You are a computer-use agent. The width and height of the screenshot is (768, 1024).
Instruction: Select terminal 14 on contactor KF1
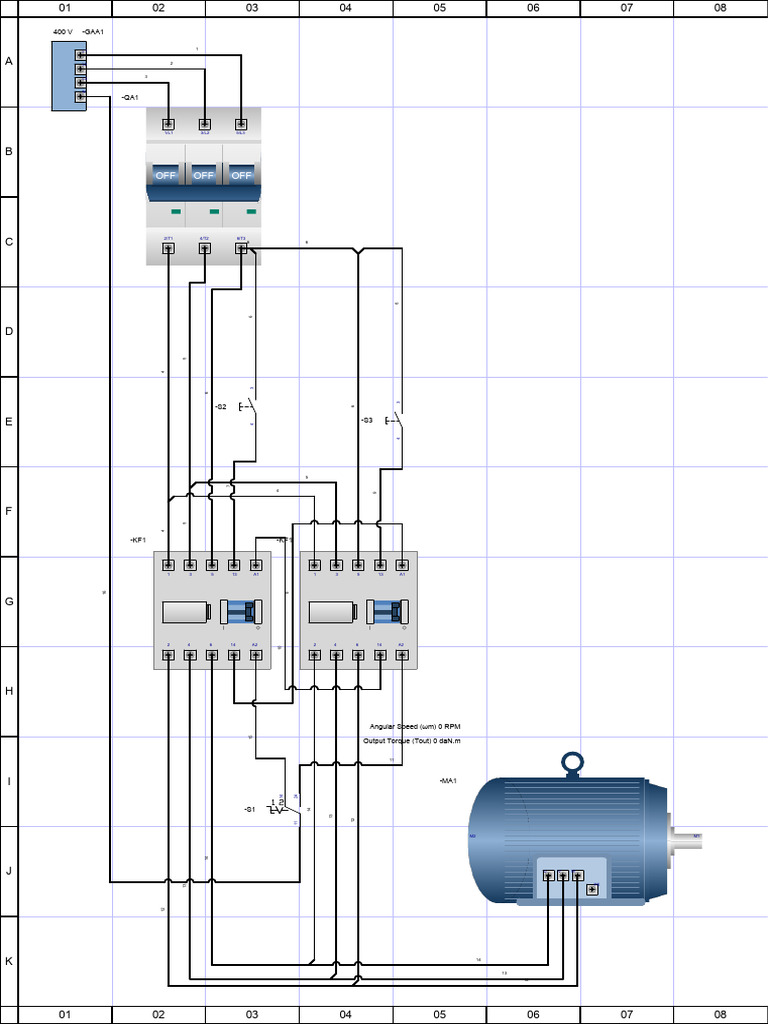point(234,655)
